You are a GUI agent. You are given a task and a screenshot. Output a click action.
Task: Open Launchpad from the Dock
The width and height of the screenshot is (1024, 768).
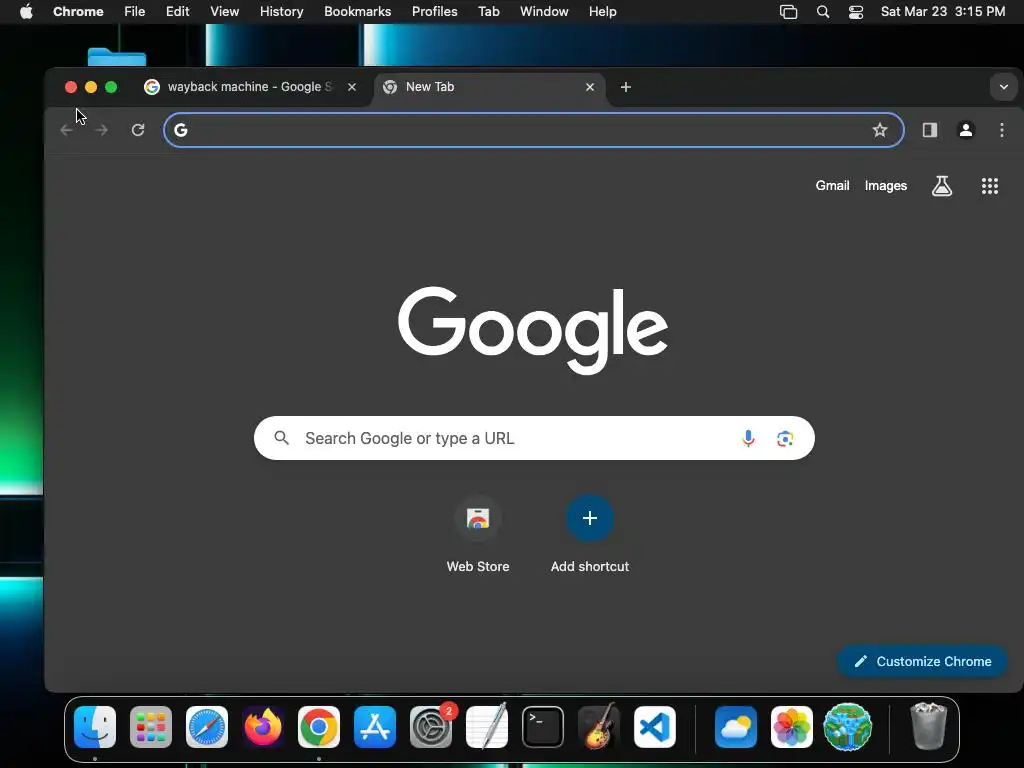click(x=151, y=727)
